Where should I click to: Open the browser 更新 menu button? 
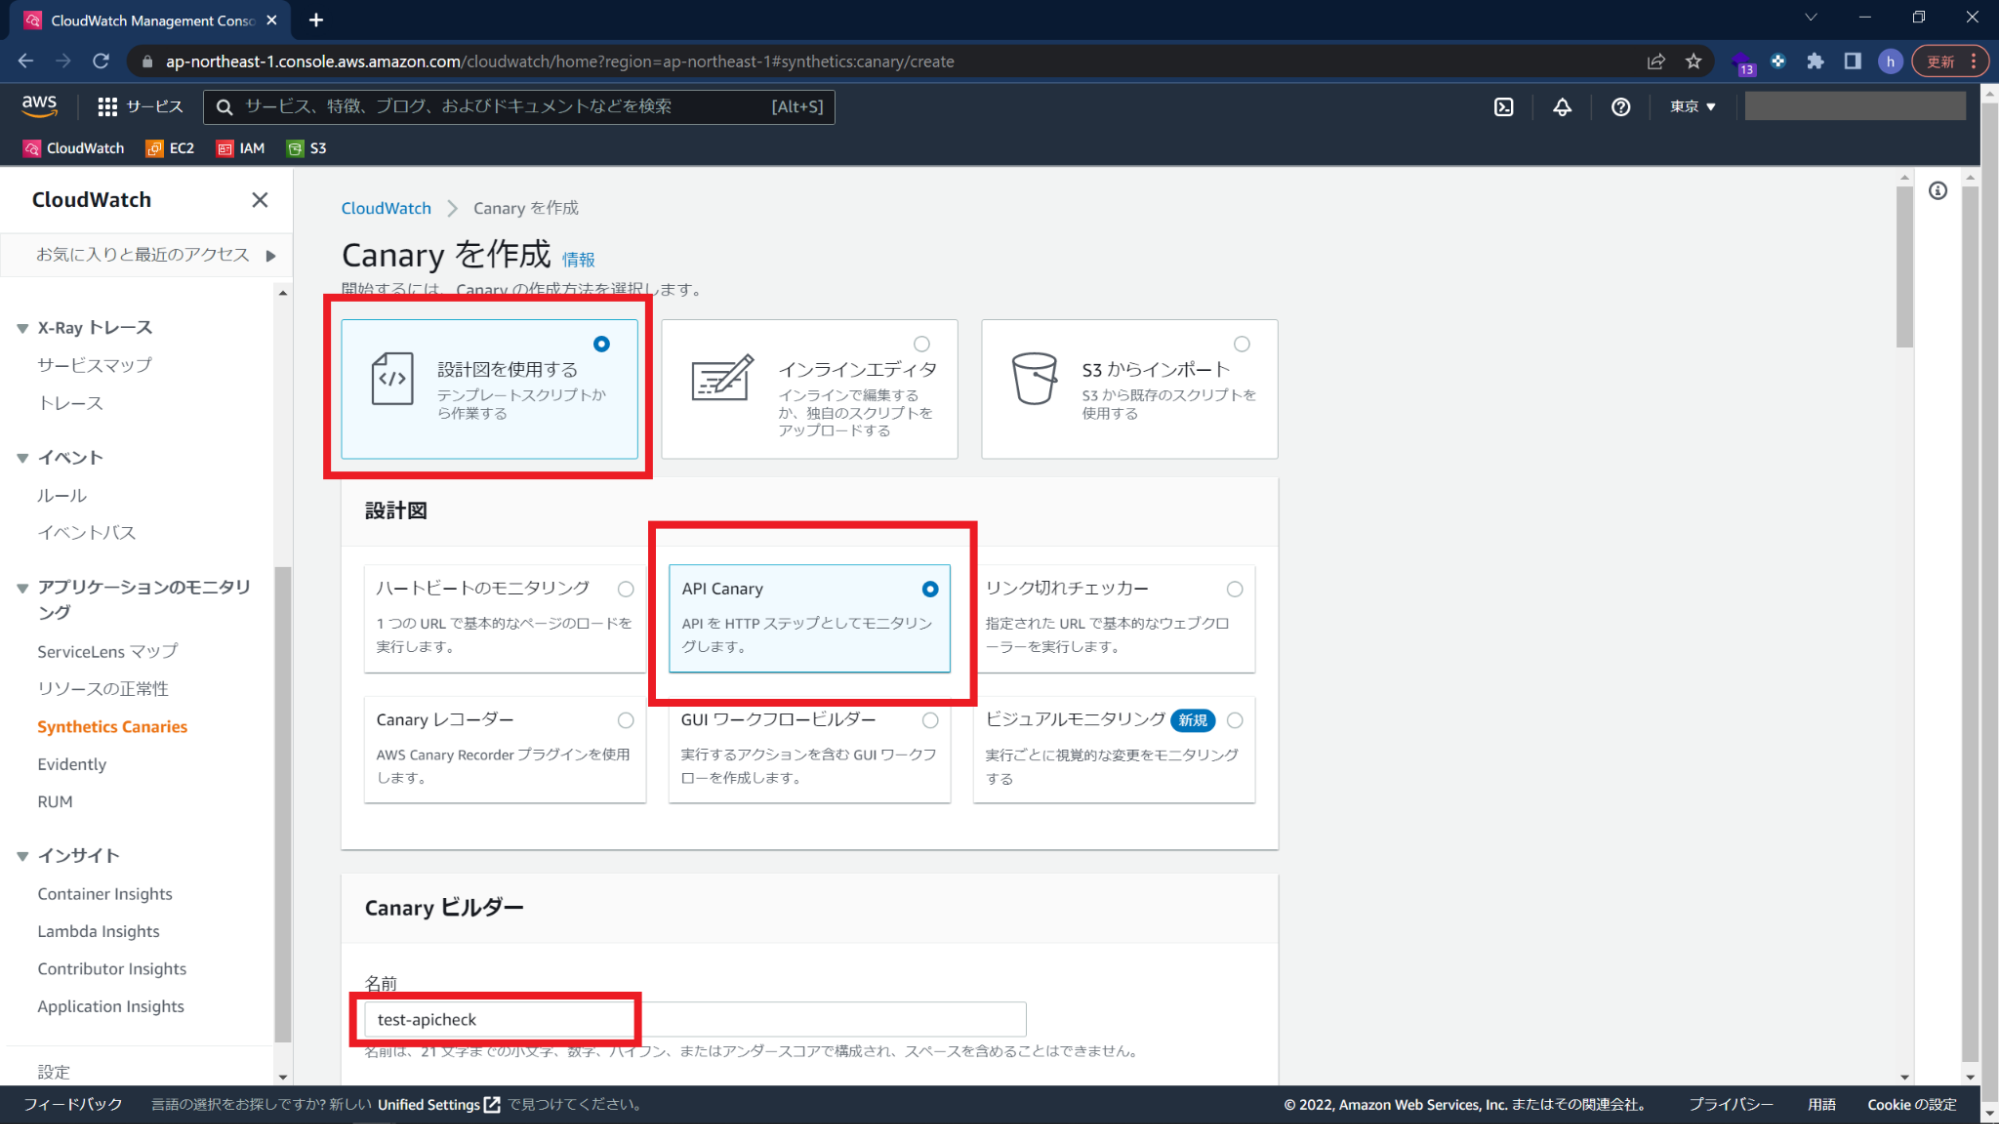click(1950, 61)
